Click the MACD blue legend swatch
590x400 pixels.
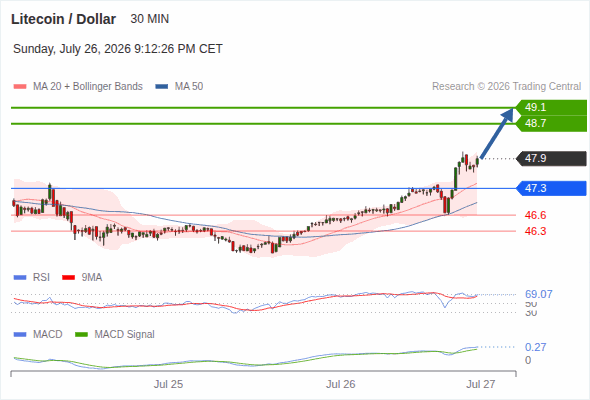tap(20, 335)
